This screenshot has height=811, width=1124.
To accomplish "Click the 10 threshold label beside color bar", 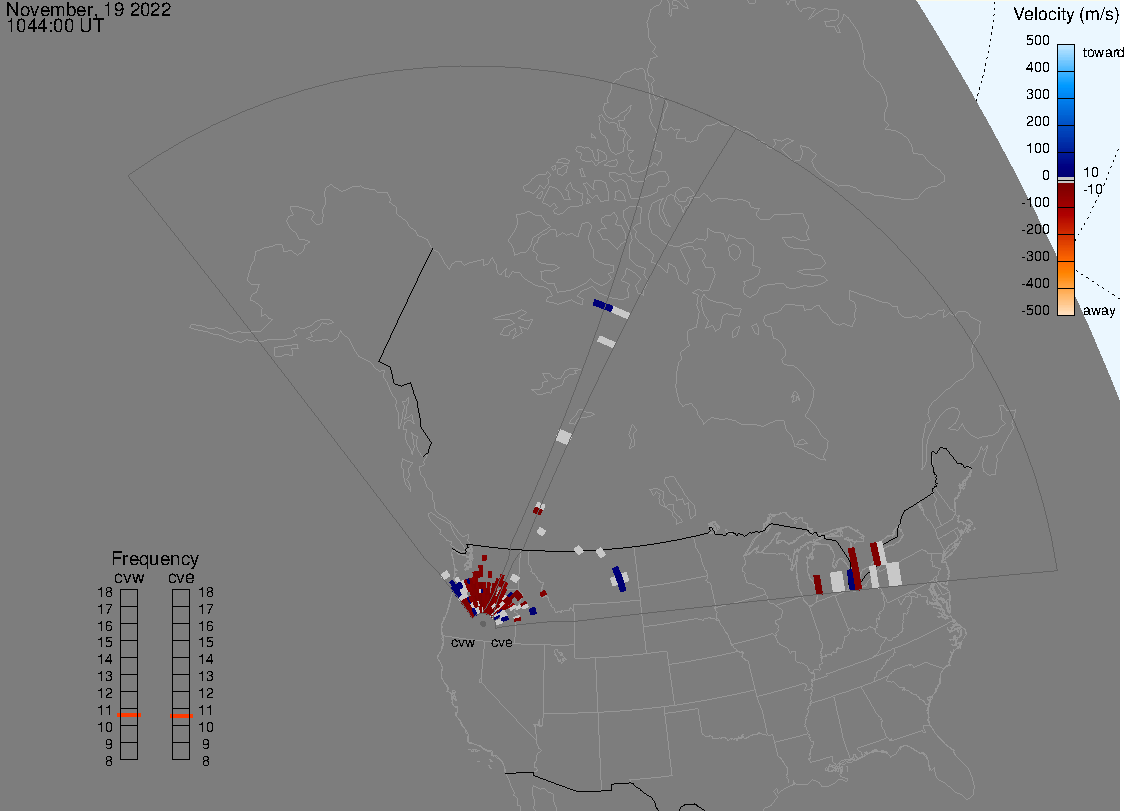I will 1091,173.
